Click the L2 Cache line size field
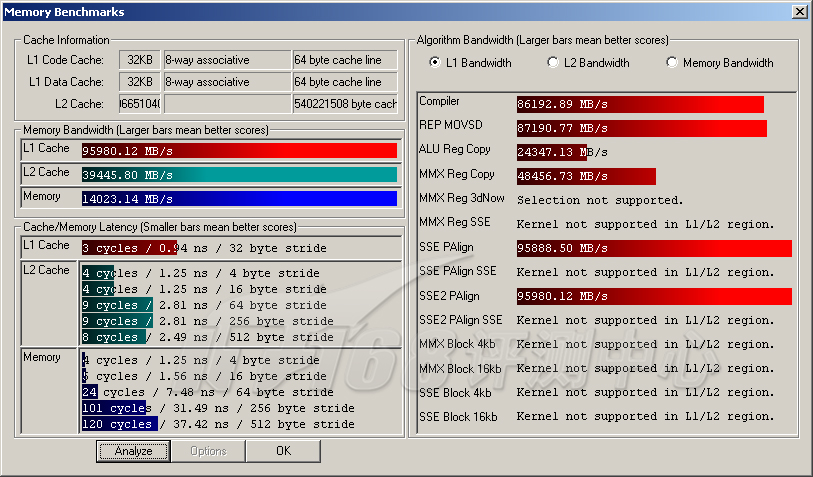Screen dimensions: 813x477 [345, 104]
